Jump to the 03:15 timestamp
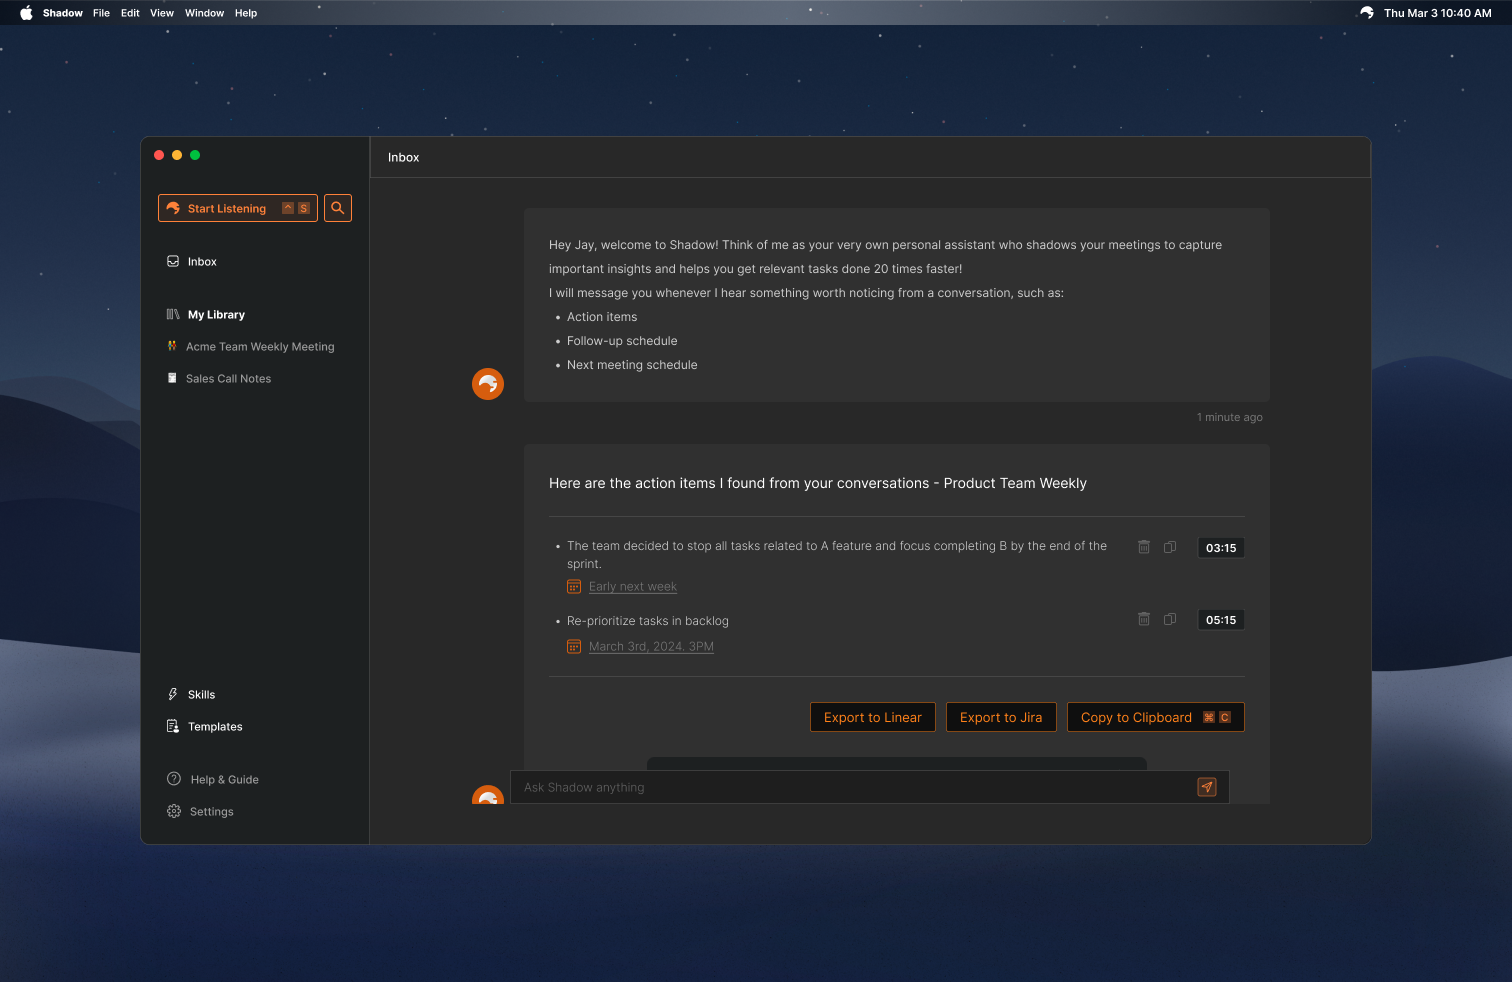The image size is (1512, 982). (1221, 548)
